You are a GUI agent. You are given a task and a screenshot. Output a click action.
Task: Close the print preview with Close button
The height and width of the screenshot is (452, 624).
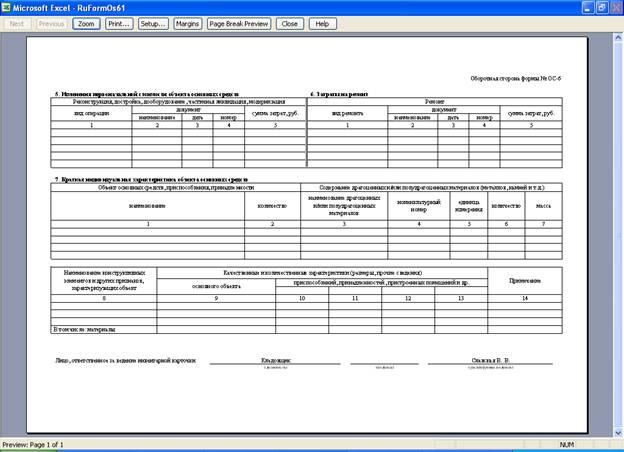pyautogui.click(x=289, y=23)
